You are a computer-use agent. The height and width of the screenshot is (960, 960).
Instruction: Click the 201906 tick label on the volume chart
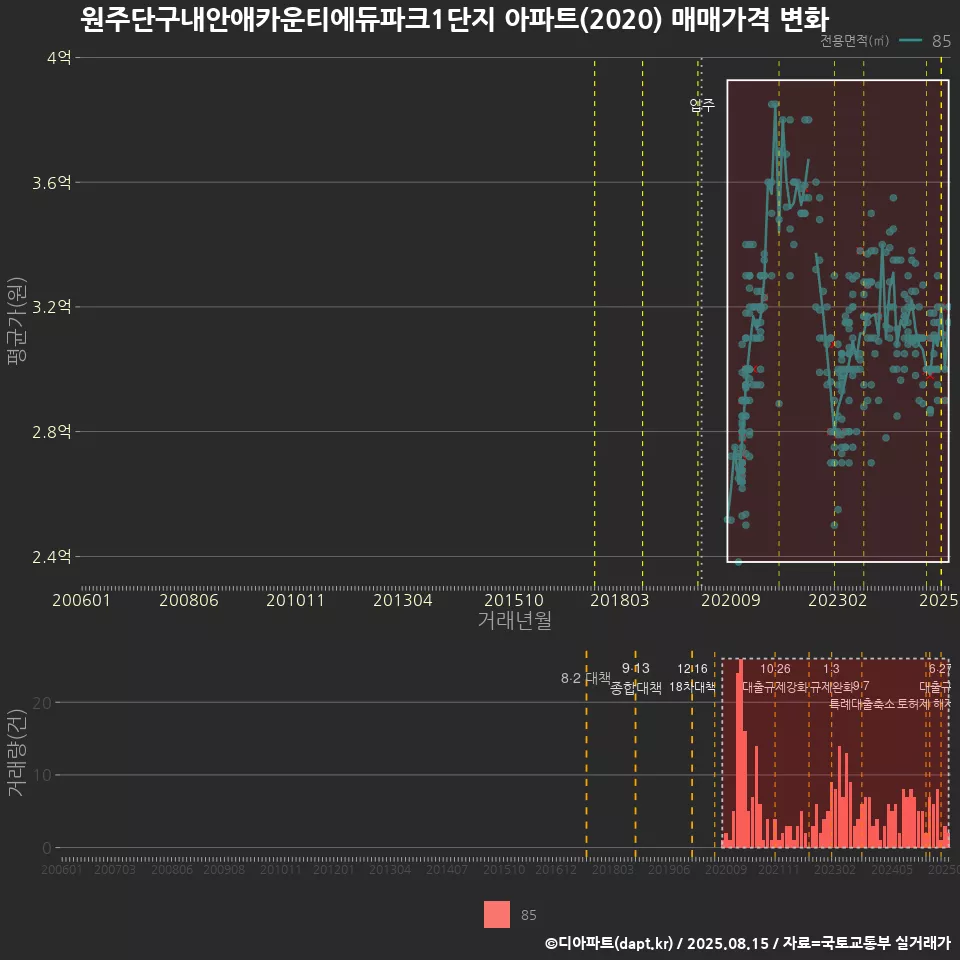(x=669, y=869)
